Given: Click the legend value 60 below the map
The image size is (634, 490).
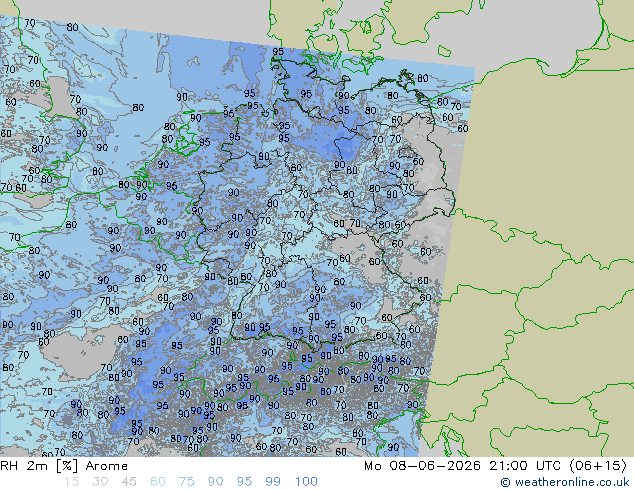Looking at the screenshot, I should point(158,482).
